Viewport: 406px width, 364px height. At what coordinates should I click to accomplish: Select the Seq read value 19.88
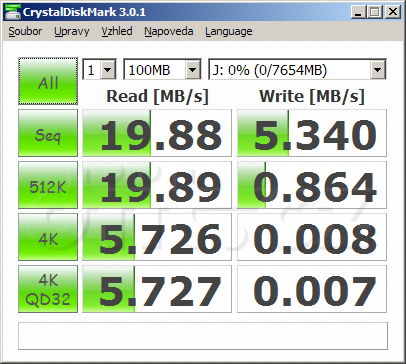tap(157, 133)
